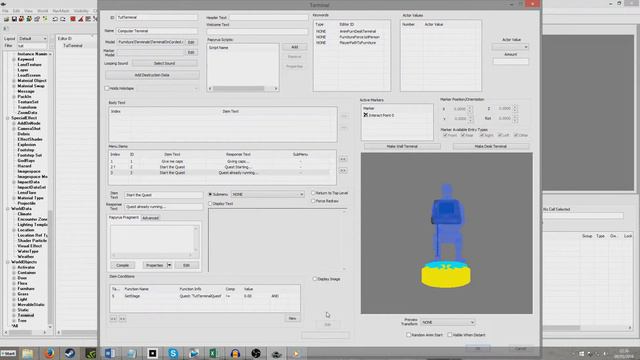Open Steam from the taskbar
Viewport: 640px width, 360px height.
70,353
